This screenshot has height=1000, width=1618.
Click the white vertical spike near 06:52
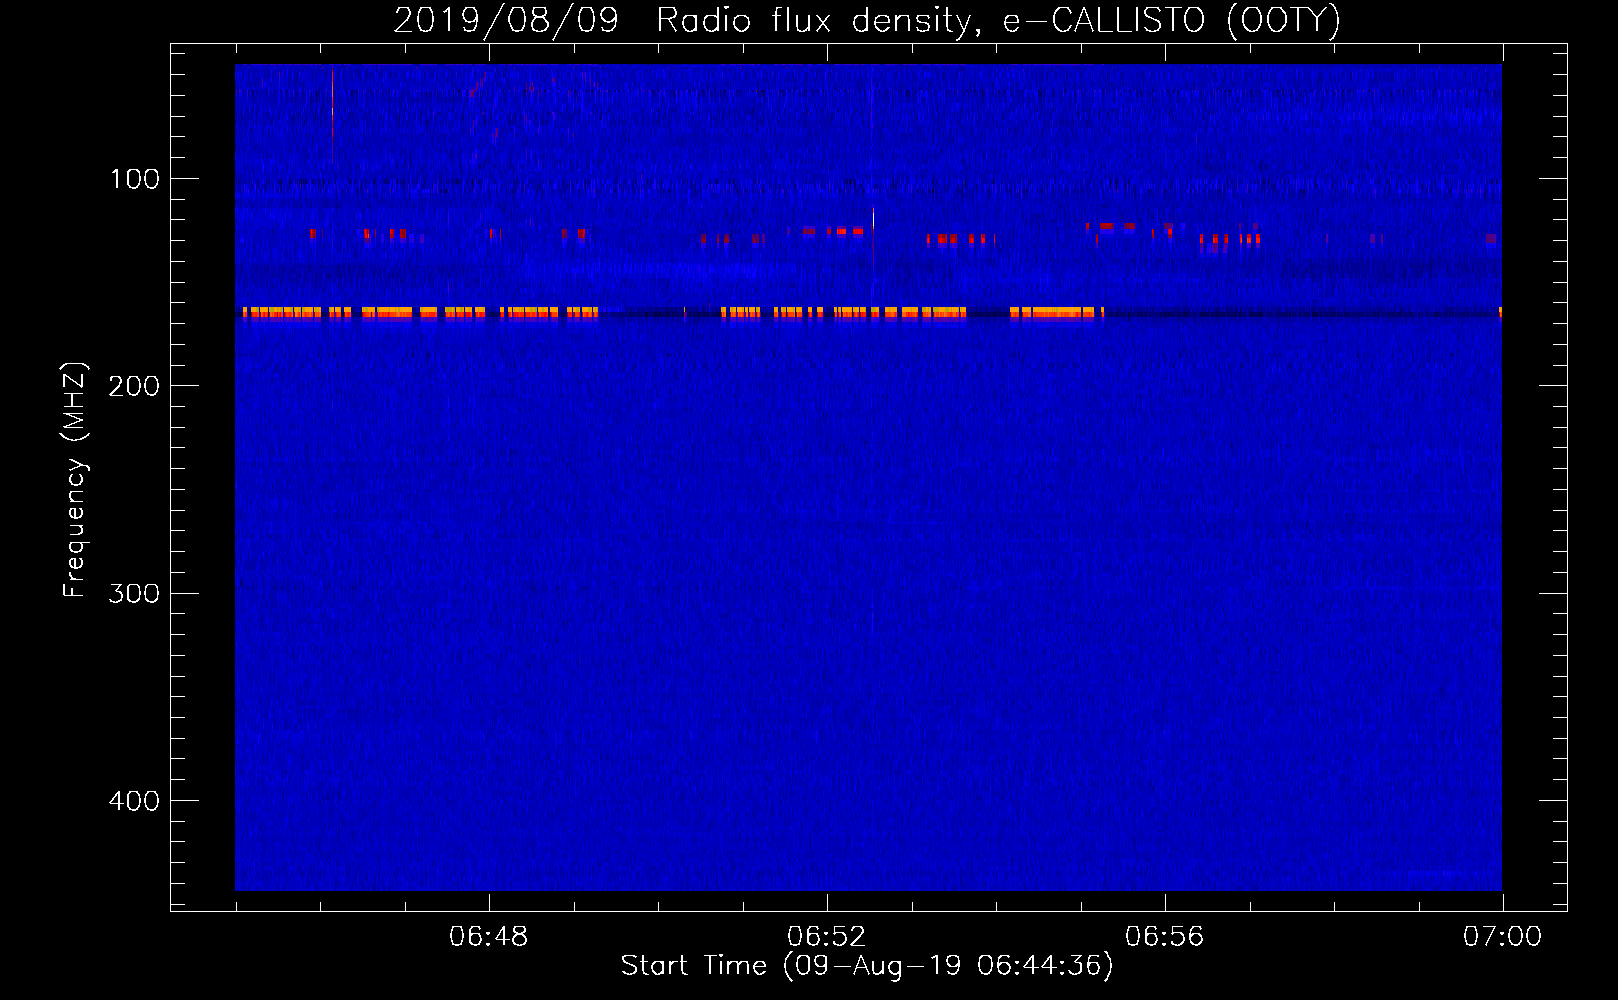tap(873, 219)
